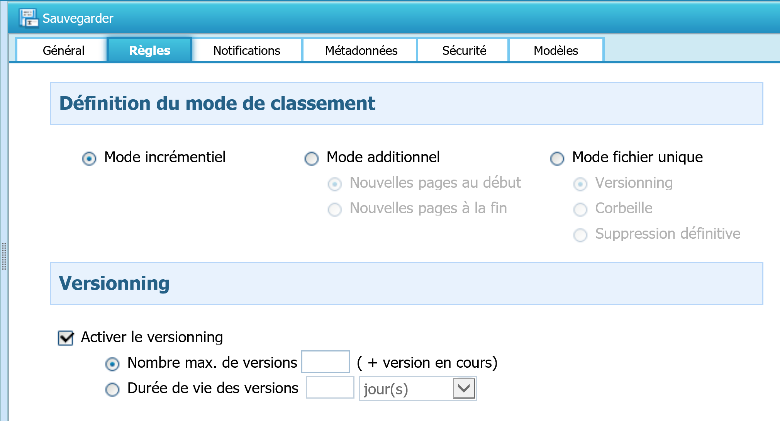This screenshot has height=421, width=780.
Task: Select Durée de vie des versions
Action: [x=112, y=389]
